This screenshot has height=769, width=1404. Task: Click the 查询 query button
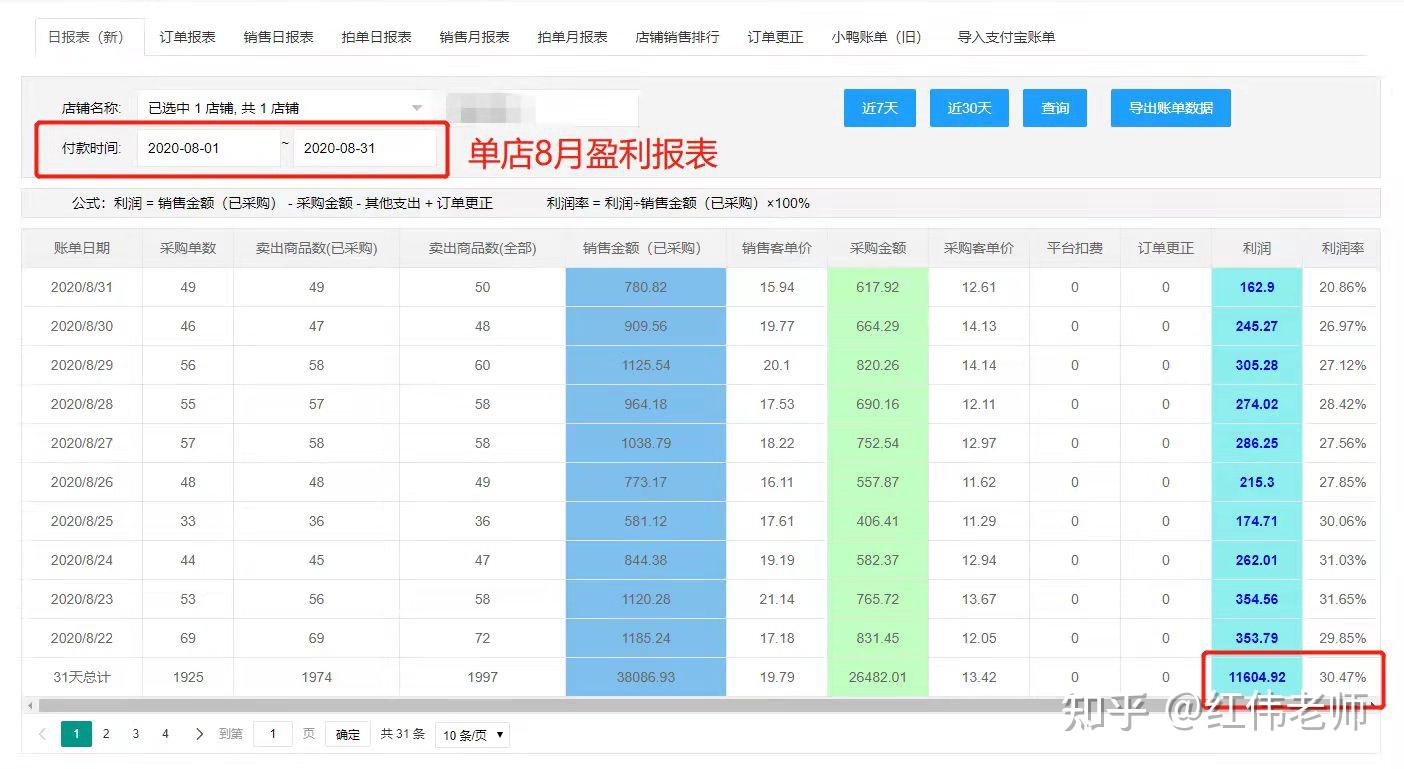tap(1054, 108)
